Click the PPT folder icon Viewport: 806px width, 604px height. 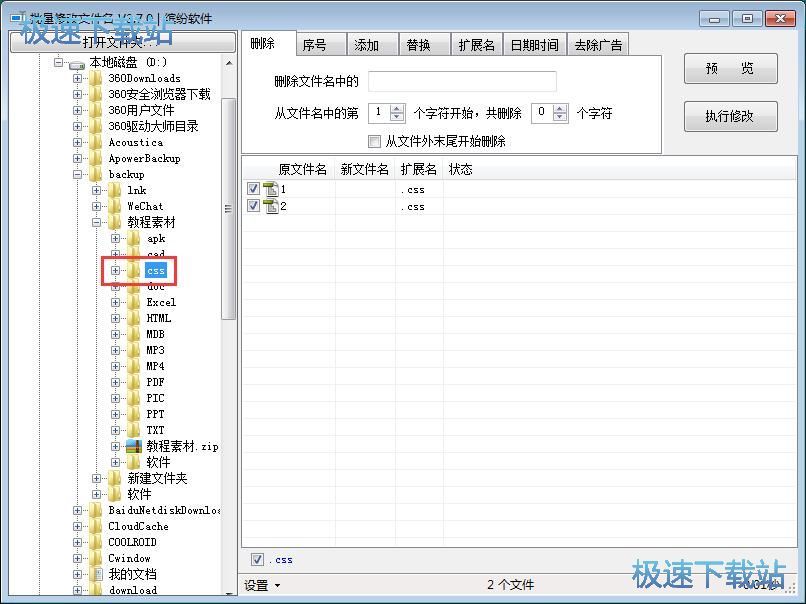click(134, 414)
